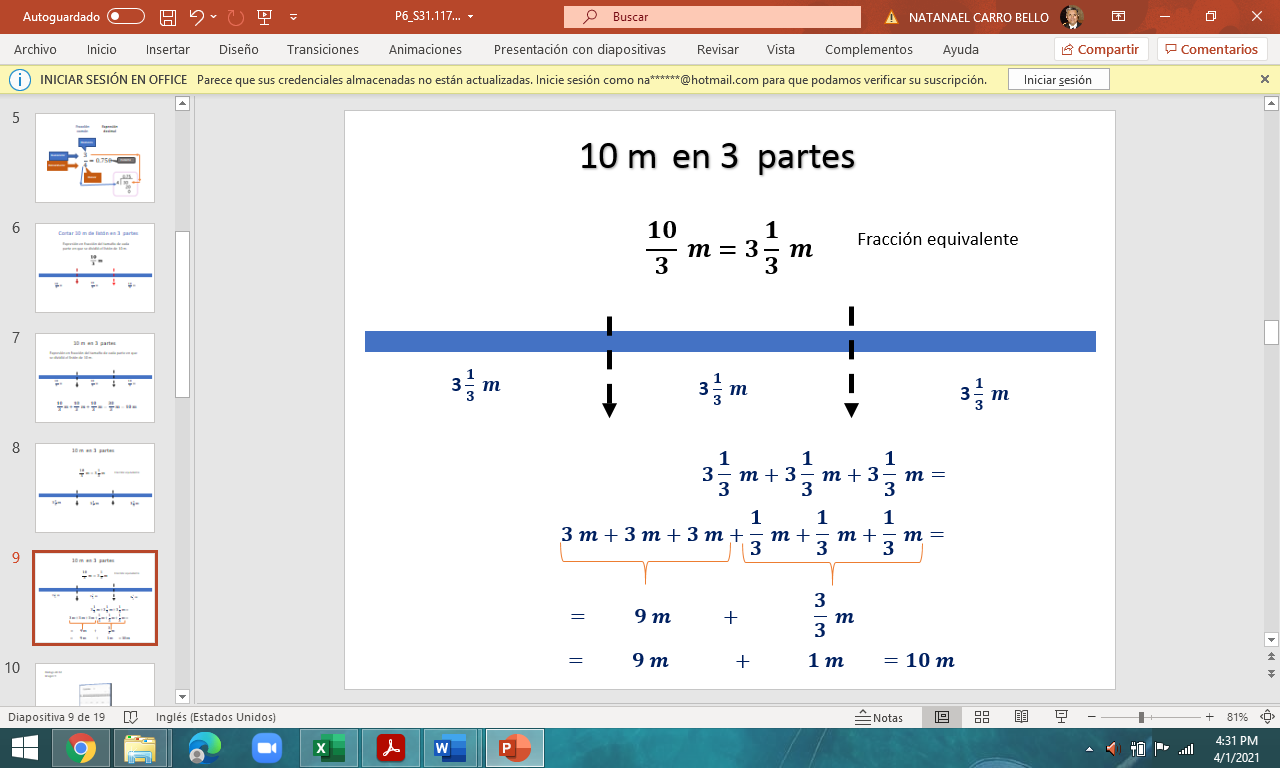
Task: Expand the undo history dropdown arrow
Action: coord(214,17)
